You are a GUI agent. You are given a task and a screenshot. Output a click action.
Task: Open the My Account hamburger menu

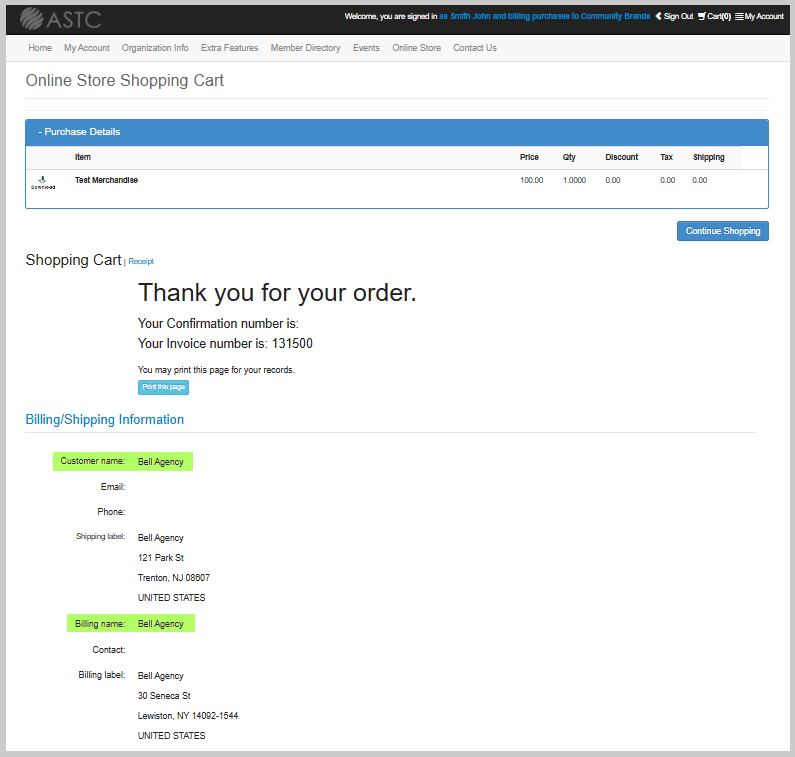click(x=759, y=16)
